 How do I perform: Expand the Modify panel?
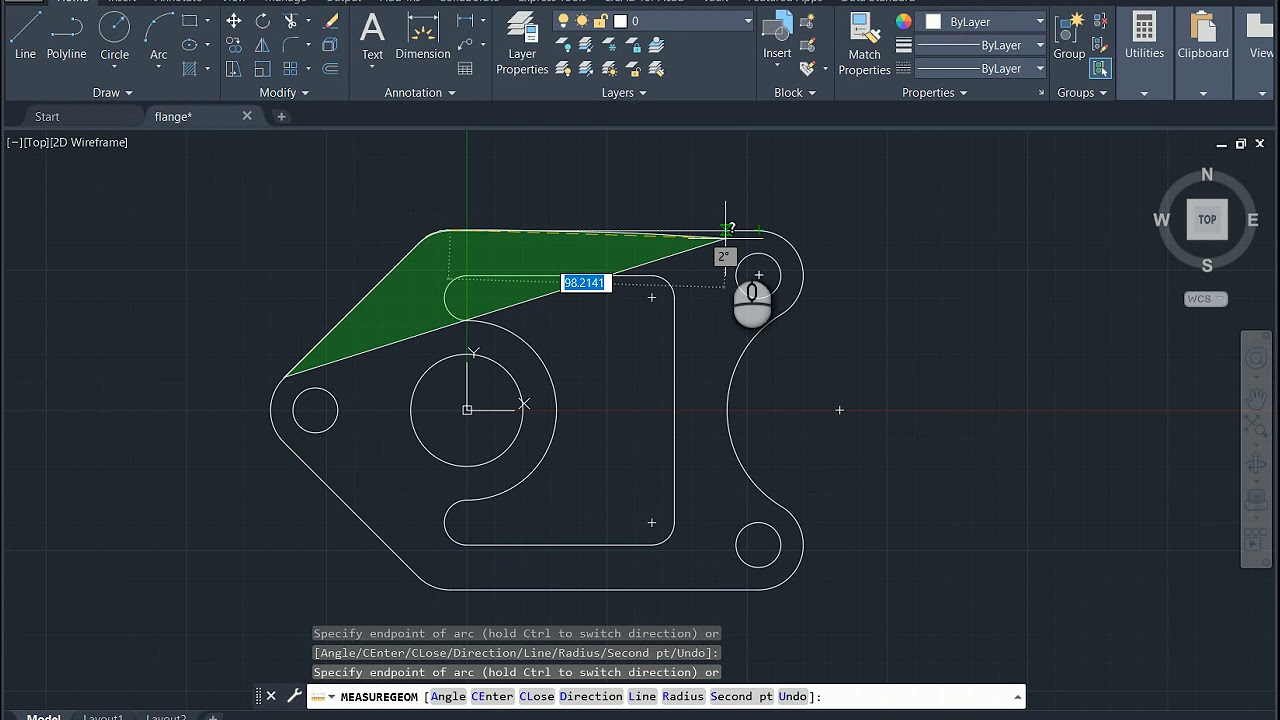point(285,92)
